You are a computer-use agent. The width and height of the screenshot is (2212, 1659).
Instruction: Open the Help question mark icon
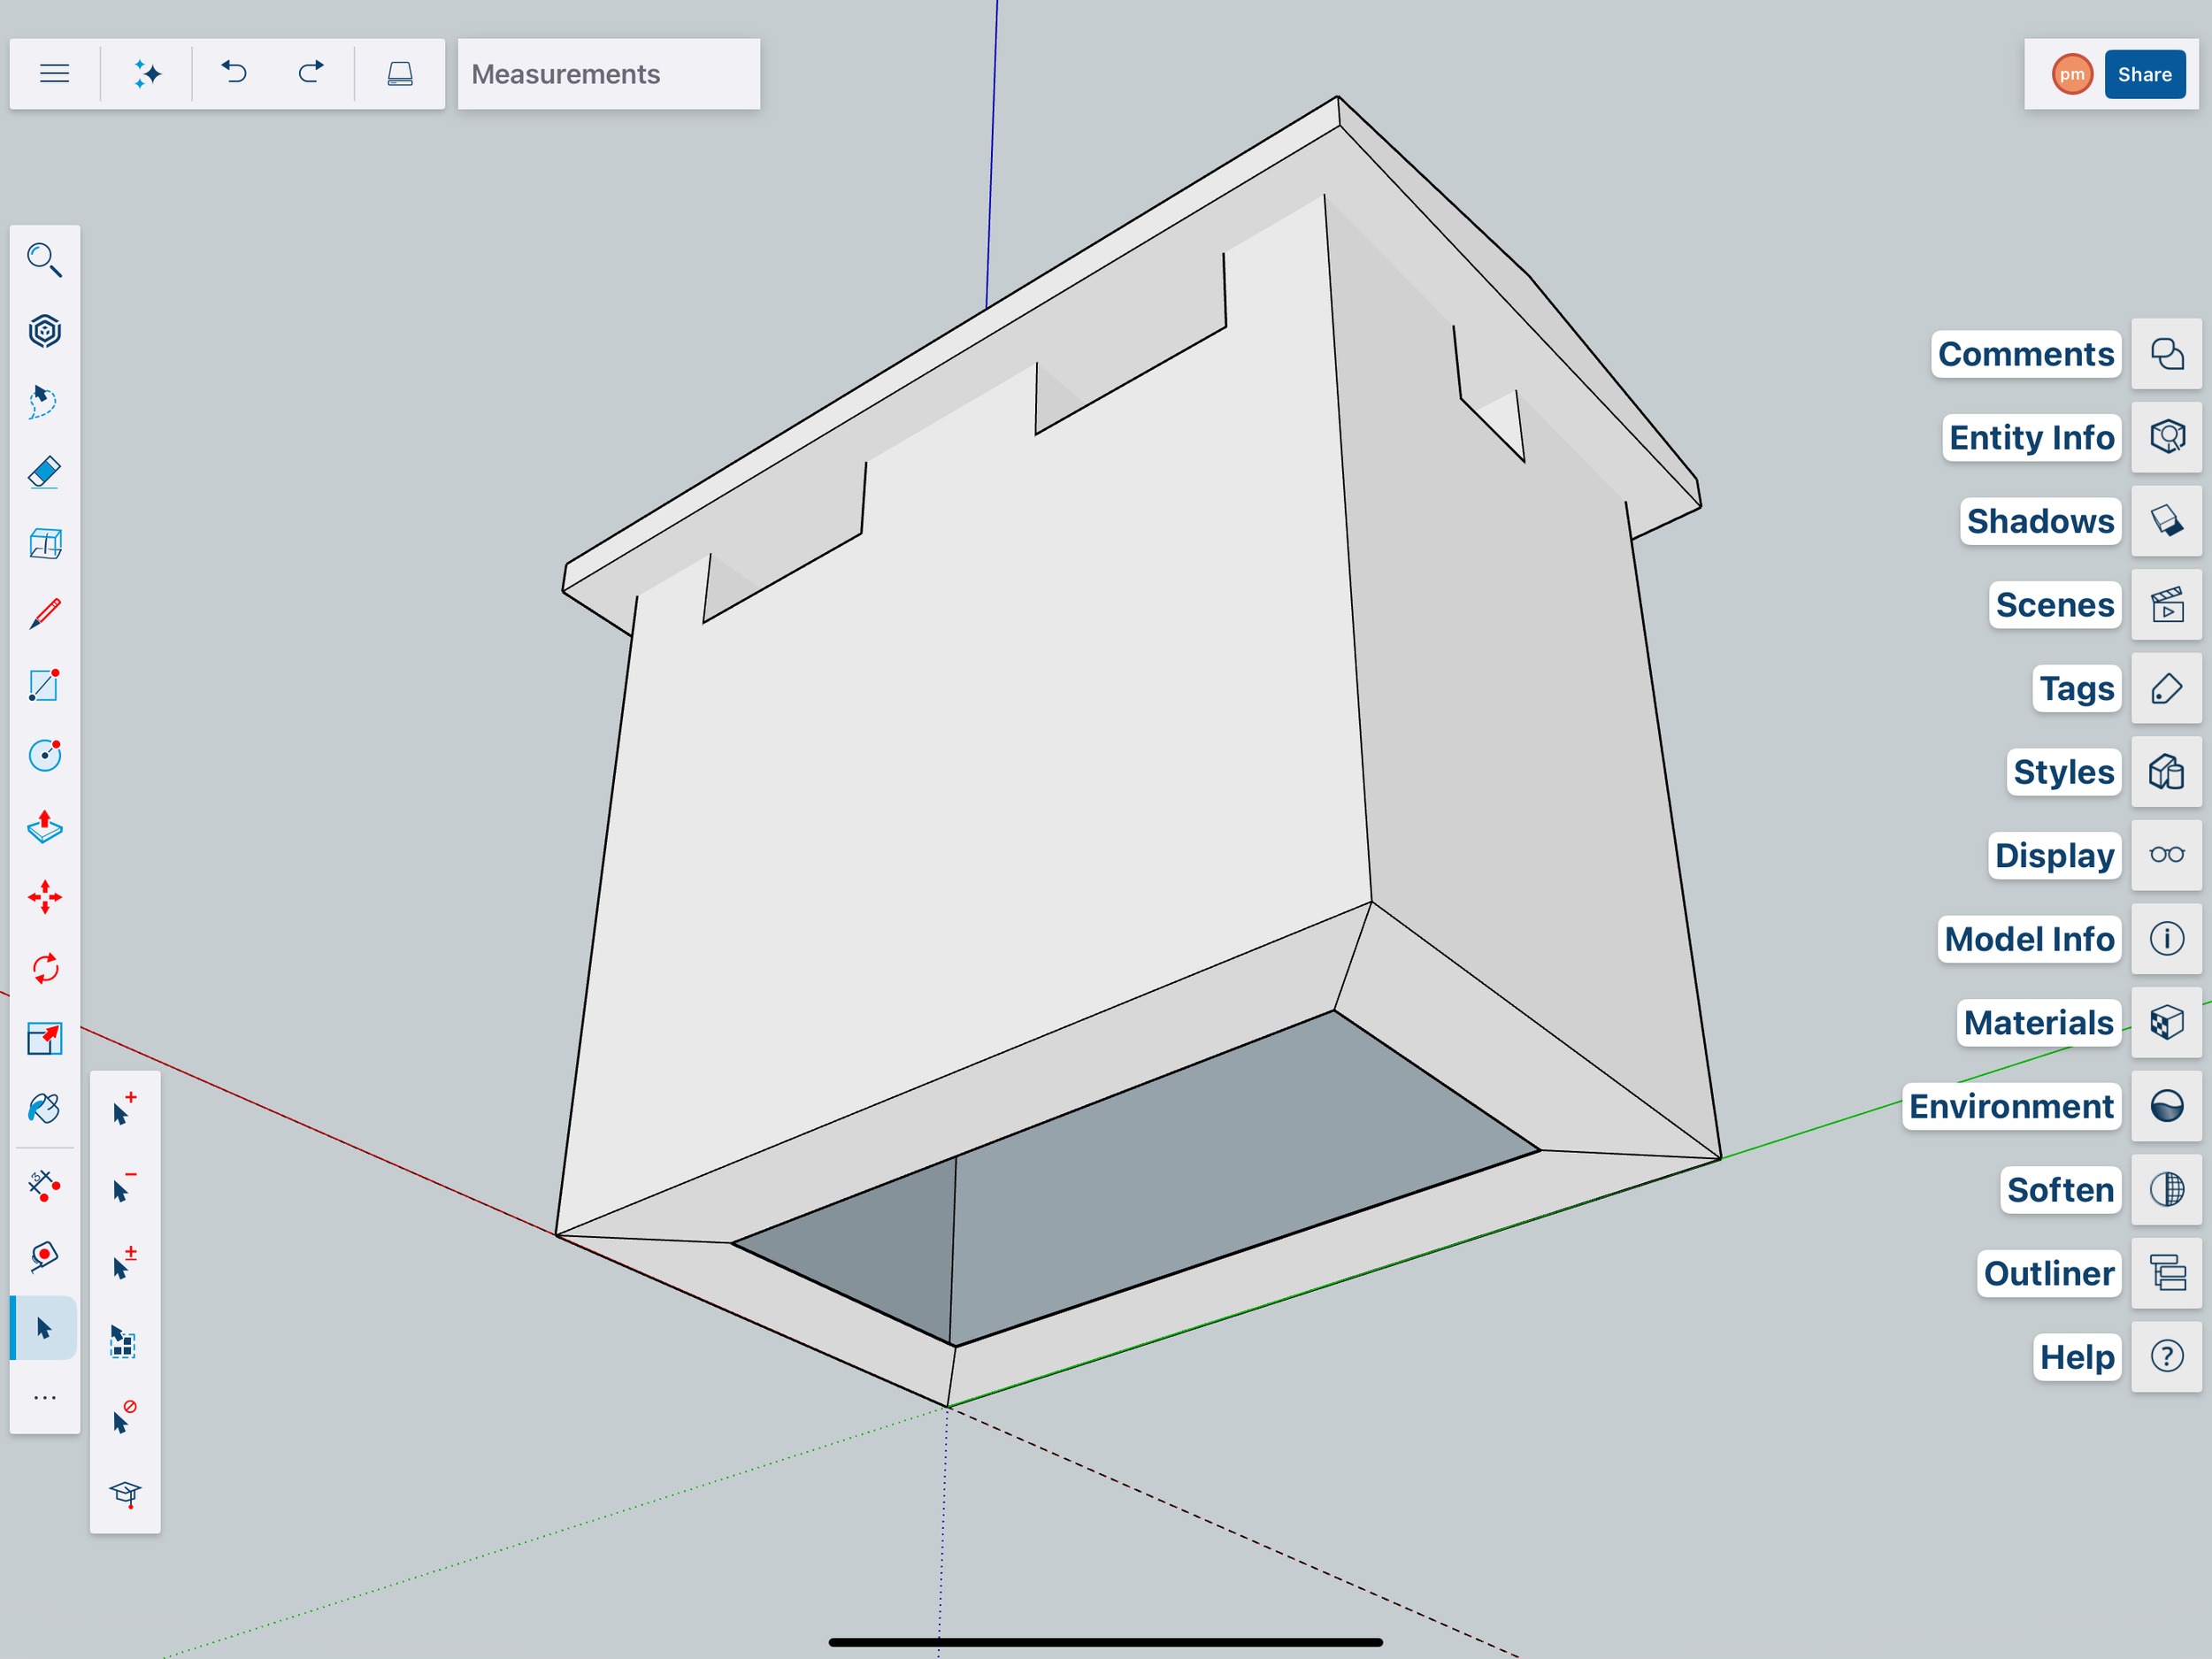(x=2167, y=1357)
